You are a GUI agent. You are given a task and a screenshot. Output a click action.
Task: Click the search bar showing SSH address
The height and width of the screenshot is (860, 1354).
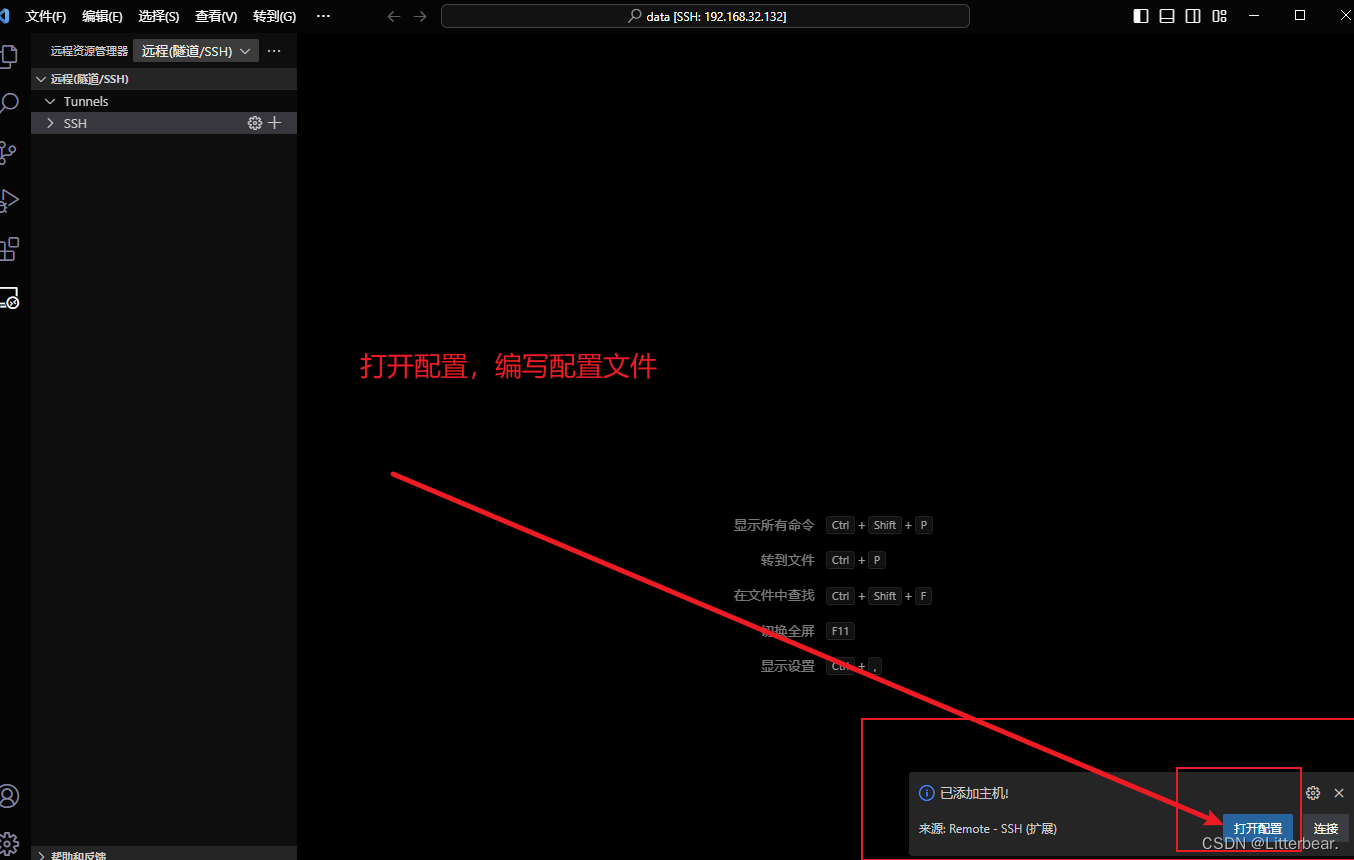pyautogui.click(x=704, y=16)
